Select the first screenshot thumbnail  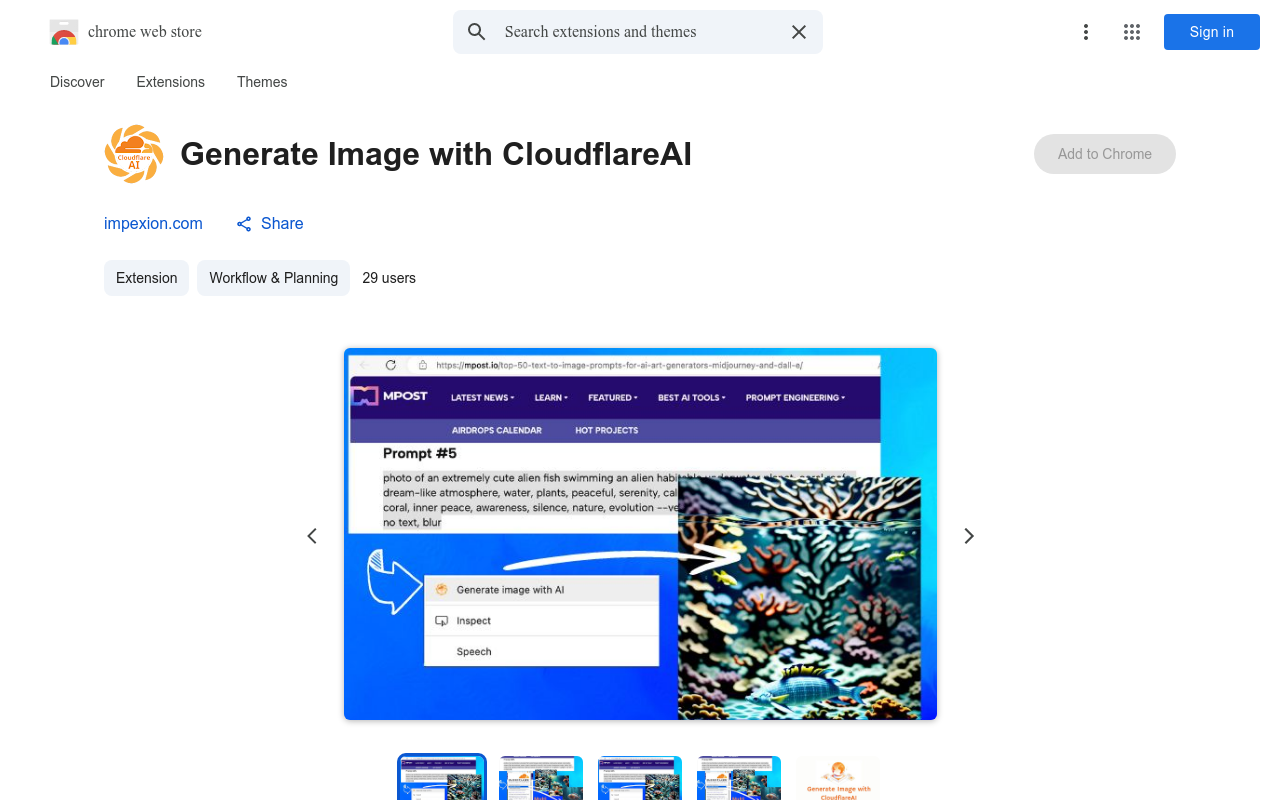[442, 778]
